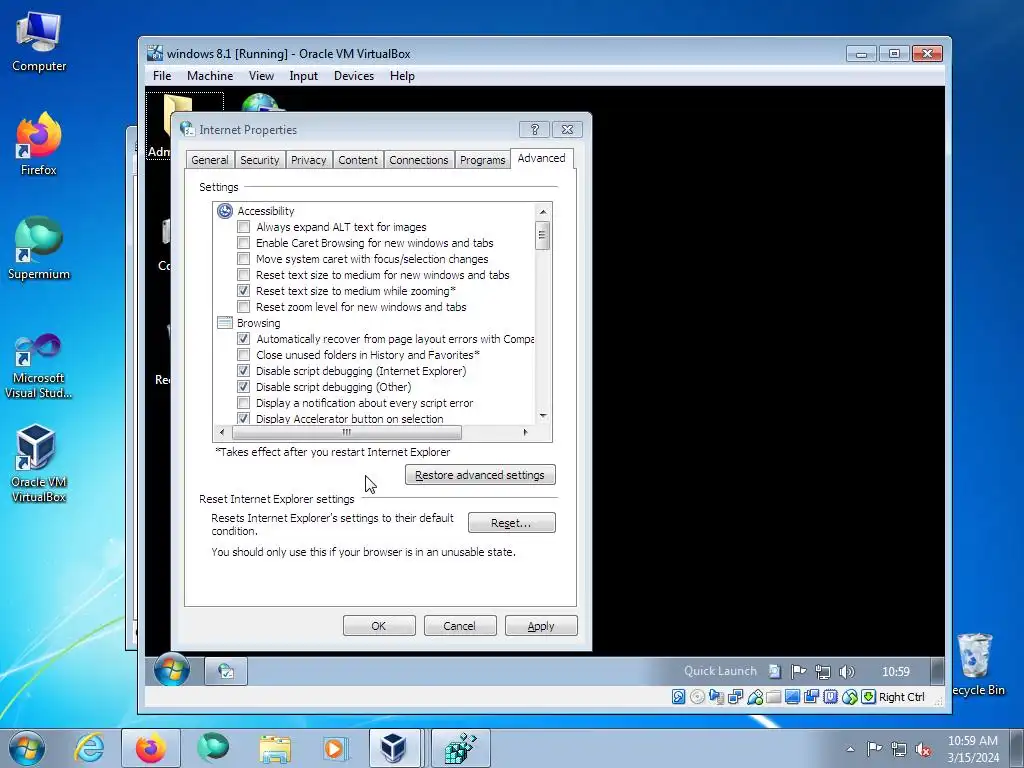Enable Always expand ALT text for images
This screenshot has height=768, width=1024.
point(244,227)
